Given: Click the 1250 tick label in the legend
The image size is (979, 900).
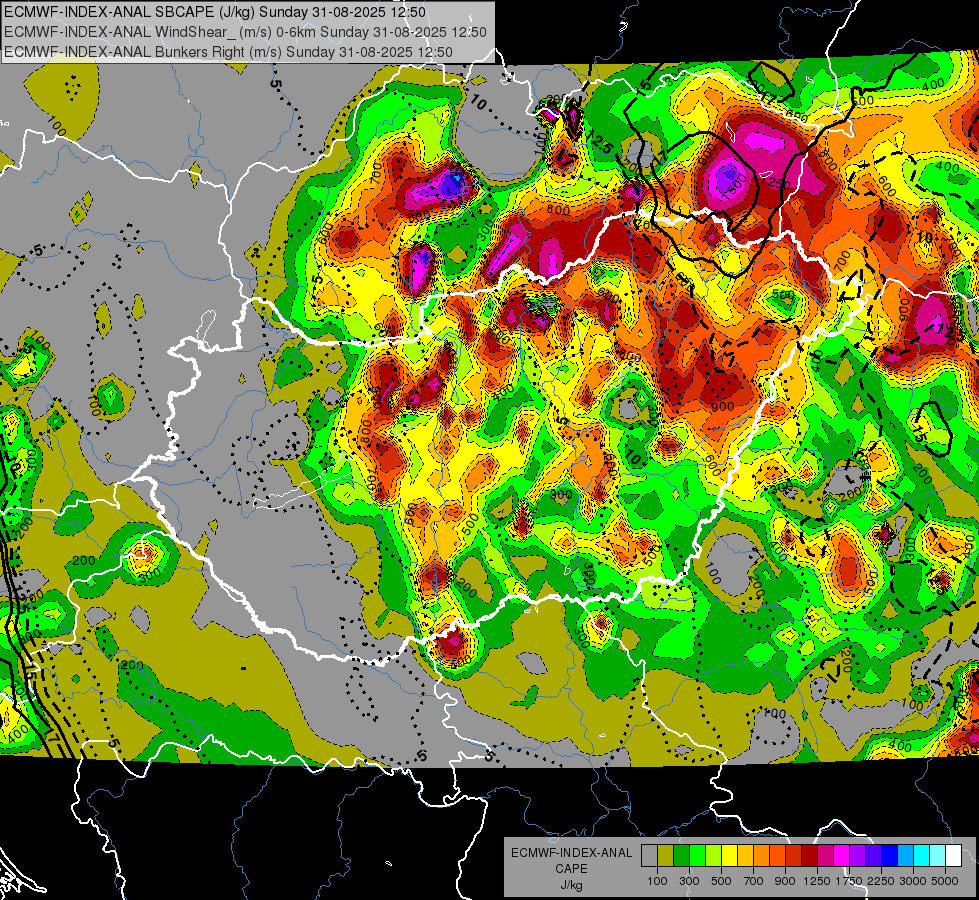Looking at the screenshot, I should pos(817,881).
